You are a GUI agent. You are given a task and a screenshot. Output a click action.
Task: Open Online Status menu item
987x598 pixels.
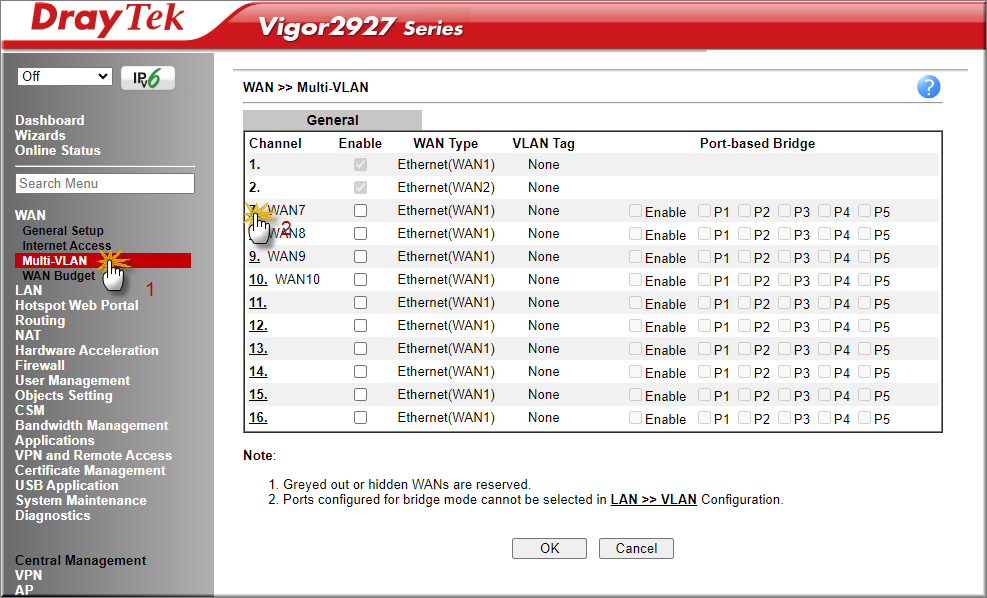point(58,150)
